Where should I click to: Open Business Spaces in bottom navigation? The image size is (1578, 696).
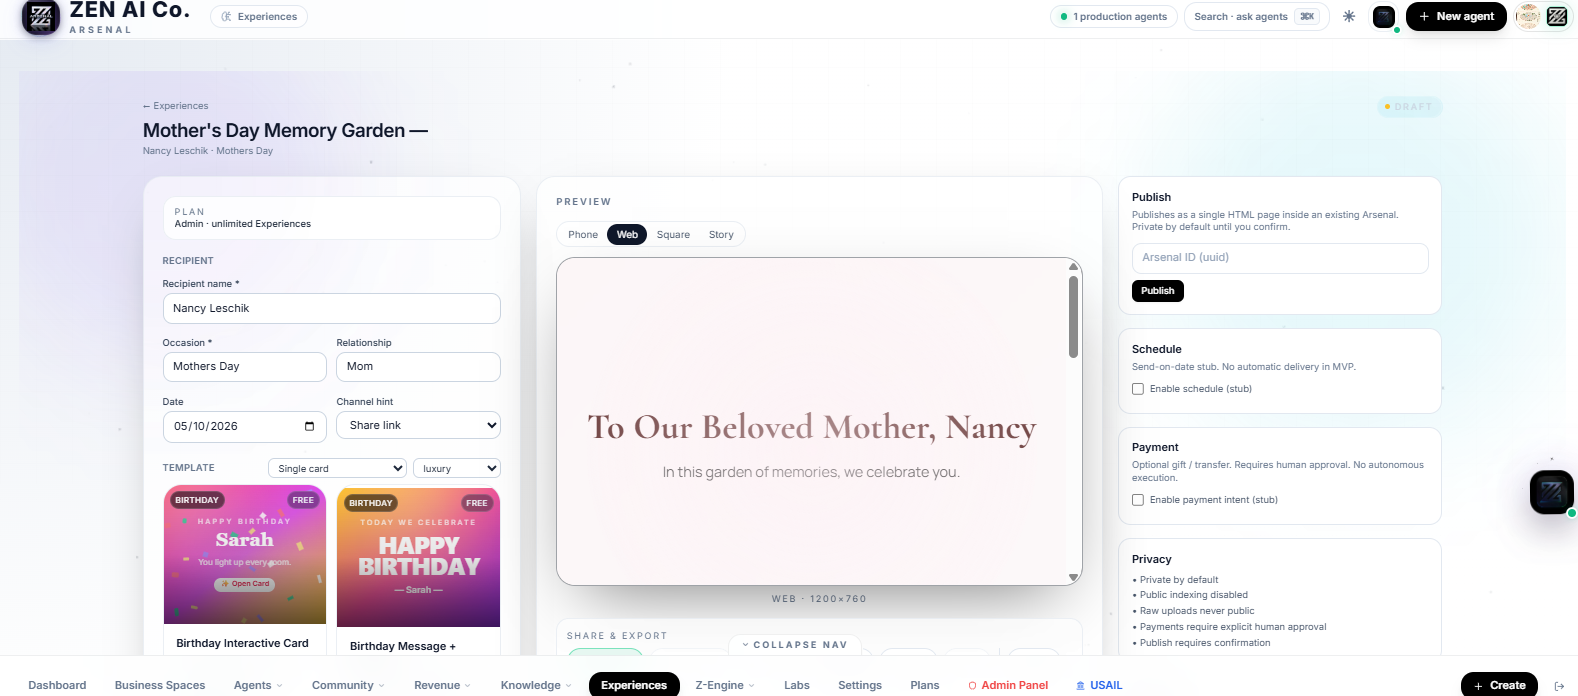160,685
